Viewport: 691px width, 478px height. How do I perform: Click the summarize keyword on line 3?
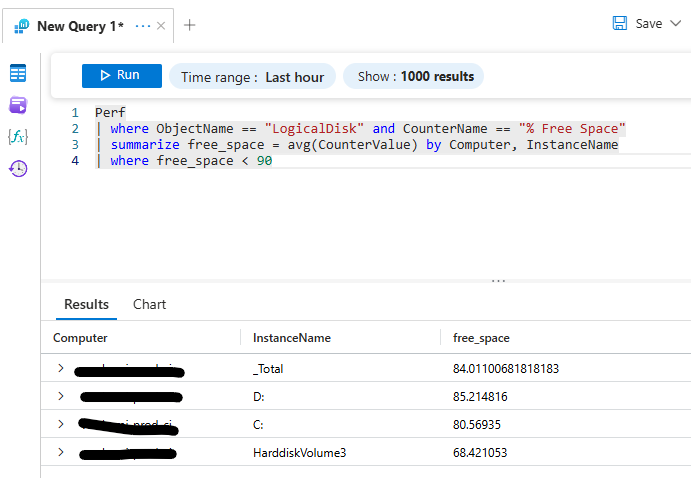point(145,145)
